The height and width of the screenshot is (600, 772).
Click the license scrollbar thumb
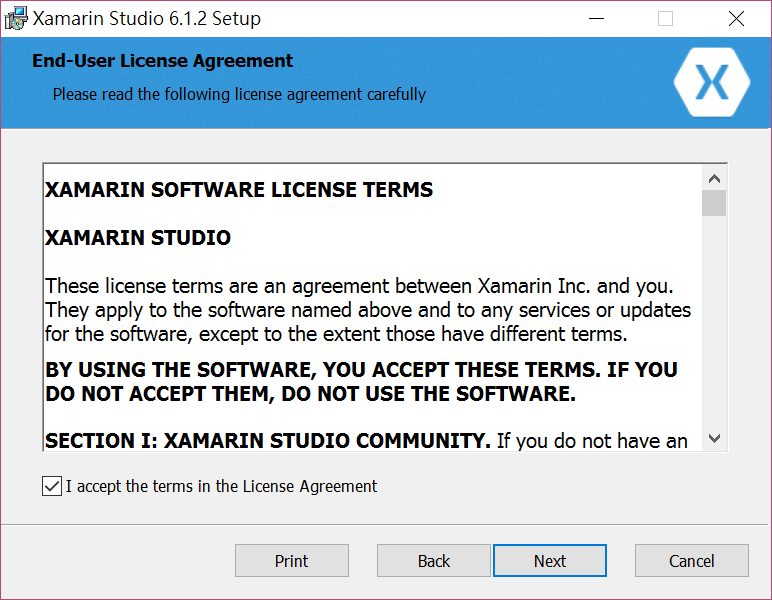point(714,203)
